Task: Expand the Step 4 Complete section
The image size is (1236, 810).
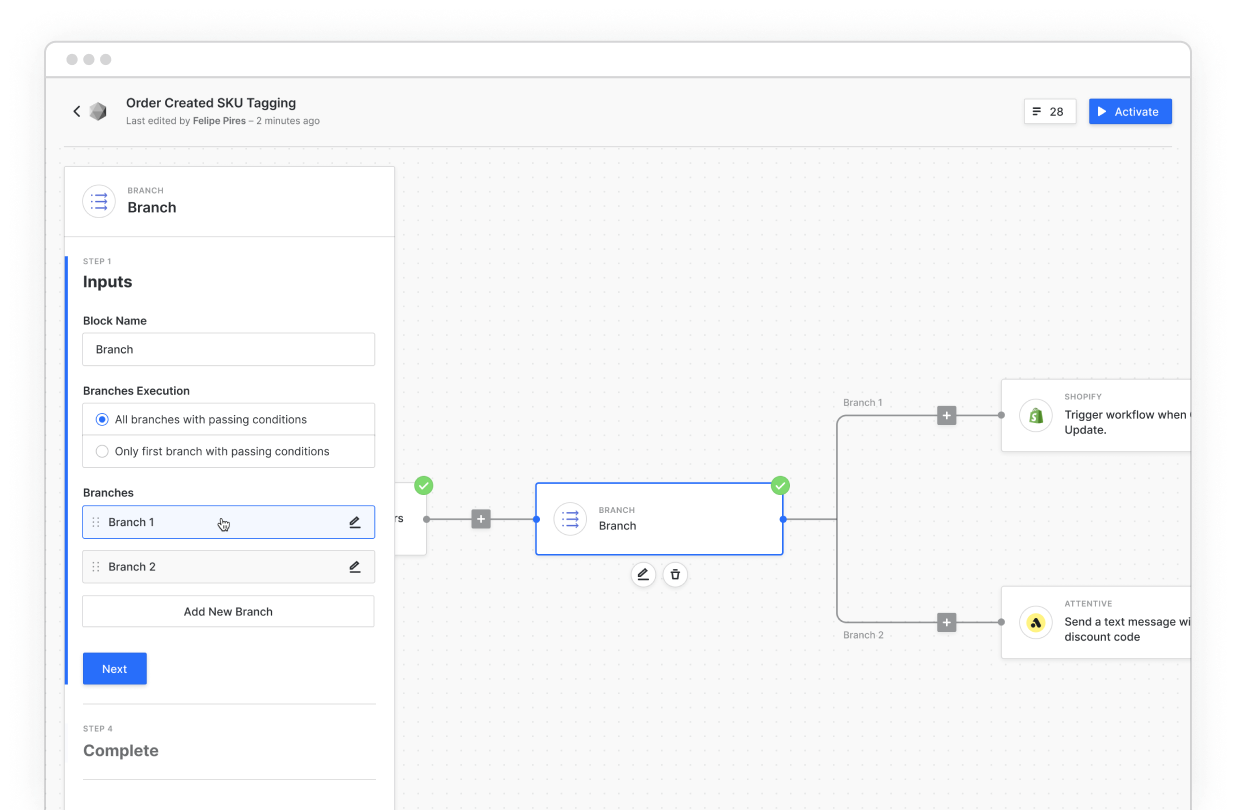Action: tap(121, 750)
